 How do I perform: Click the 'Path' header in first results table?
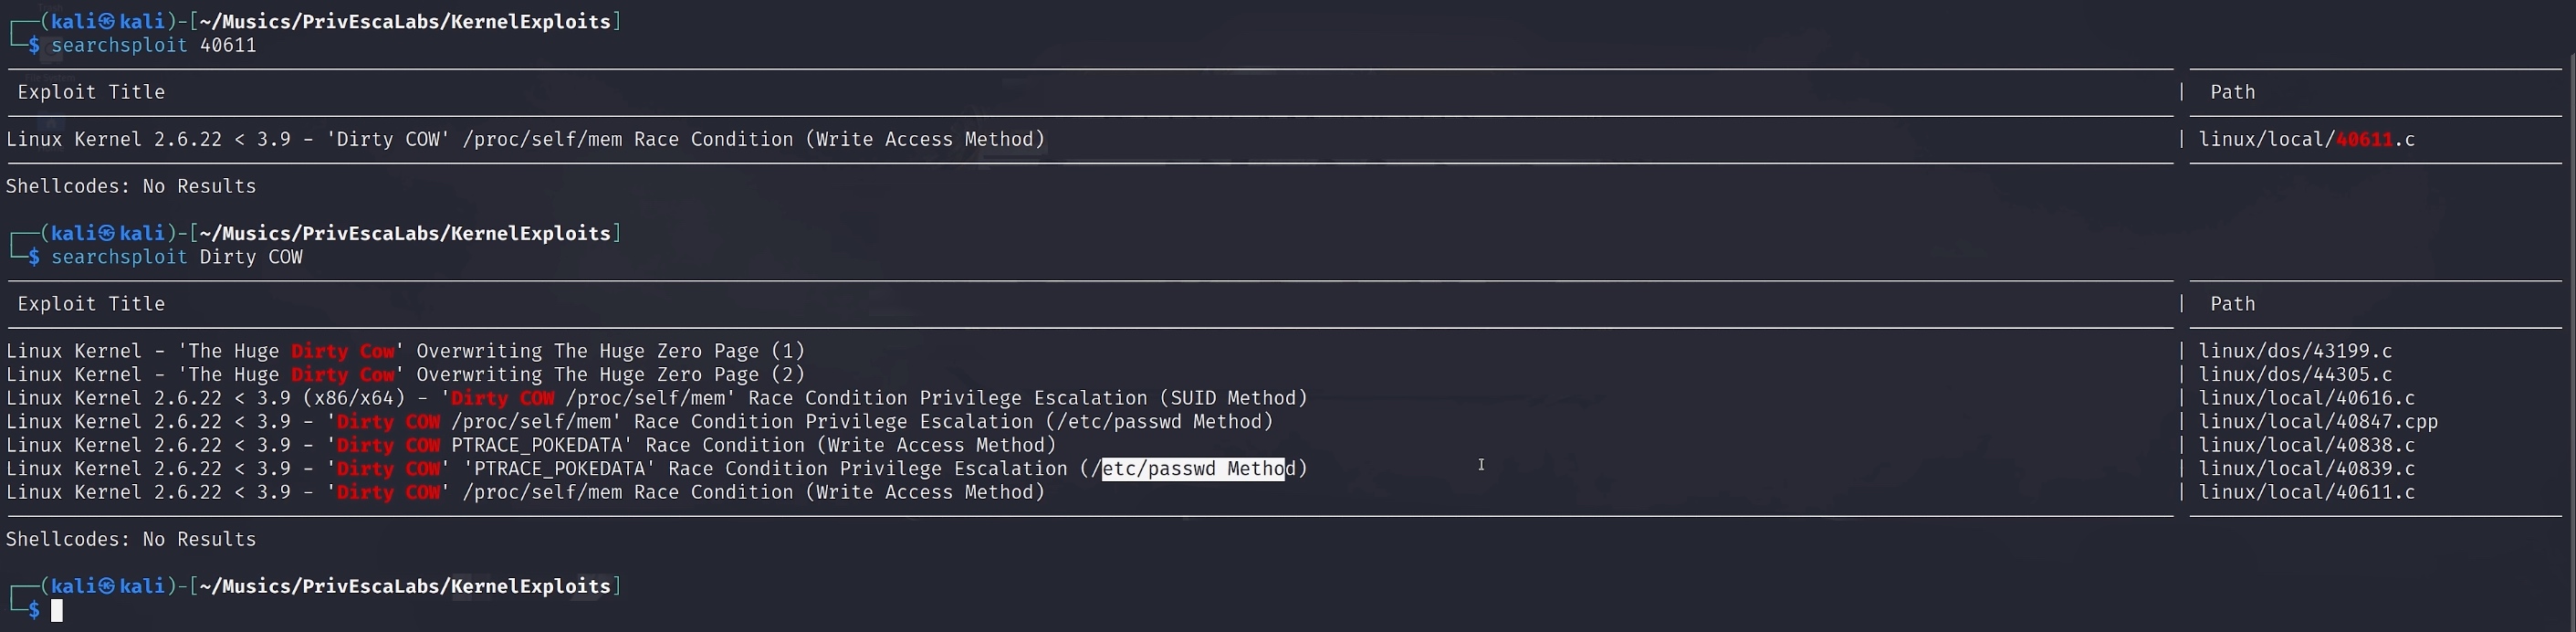click(2232, 92)
